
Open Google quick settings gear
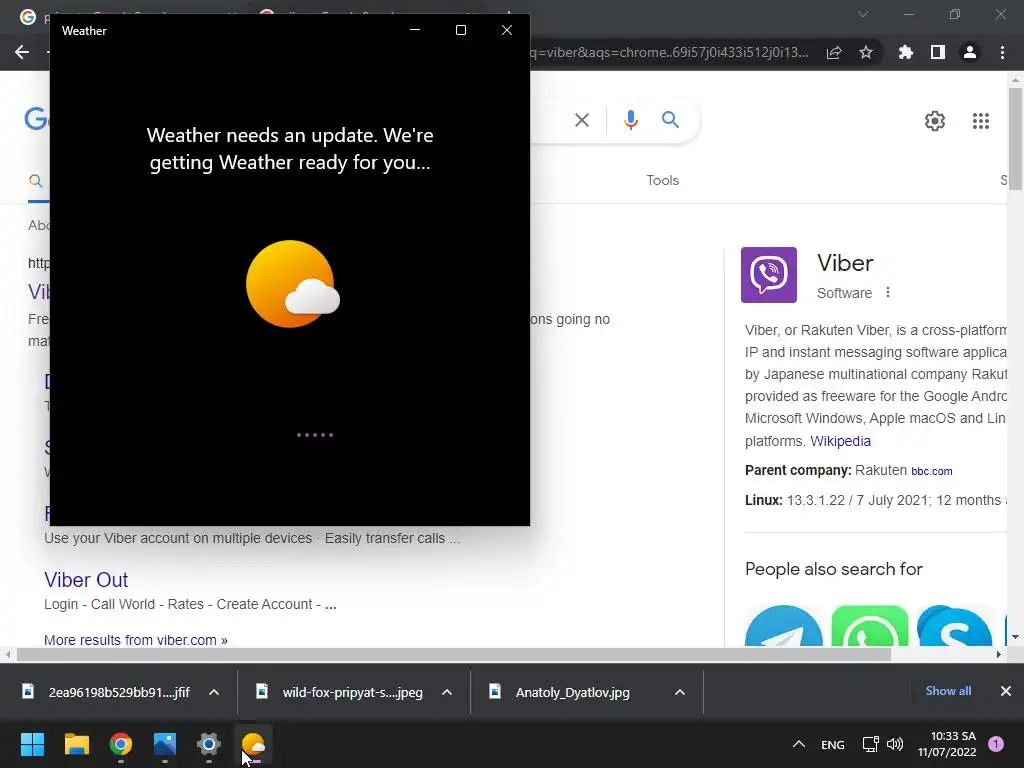(935, 121)
